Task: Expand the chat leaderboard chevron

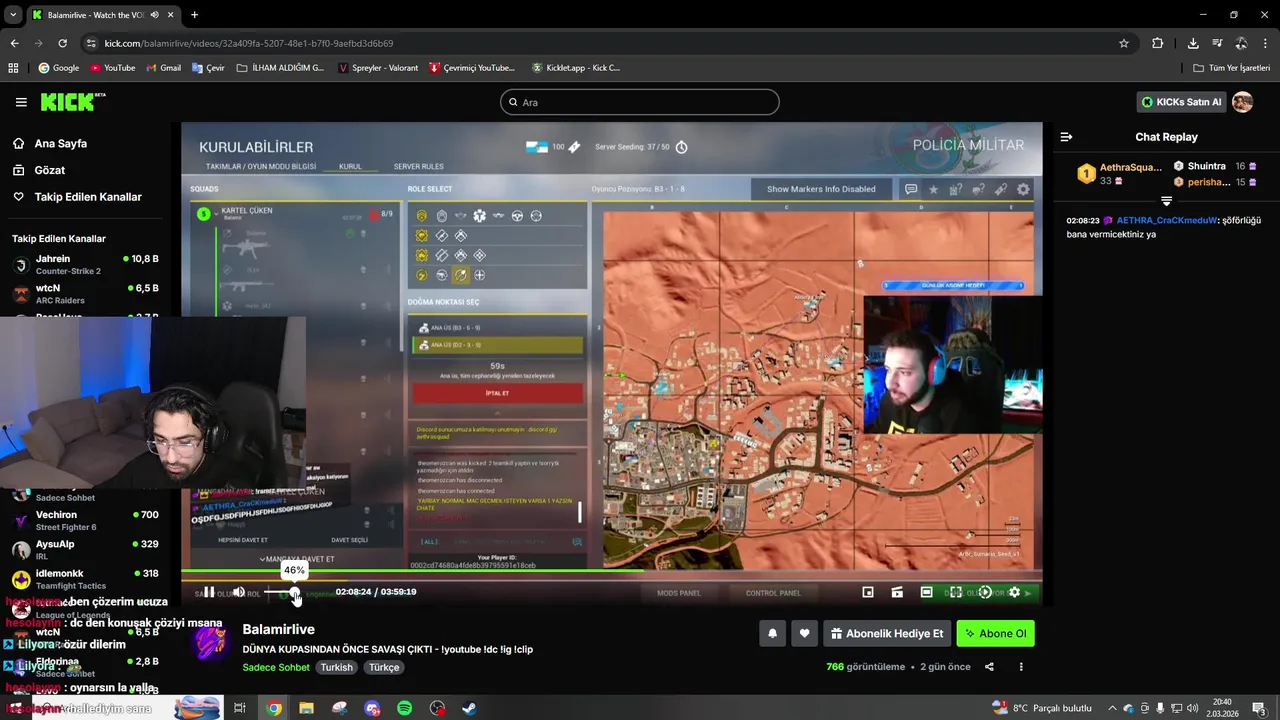Action: [x=1166, y=201]
